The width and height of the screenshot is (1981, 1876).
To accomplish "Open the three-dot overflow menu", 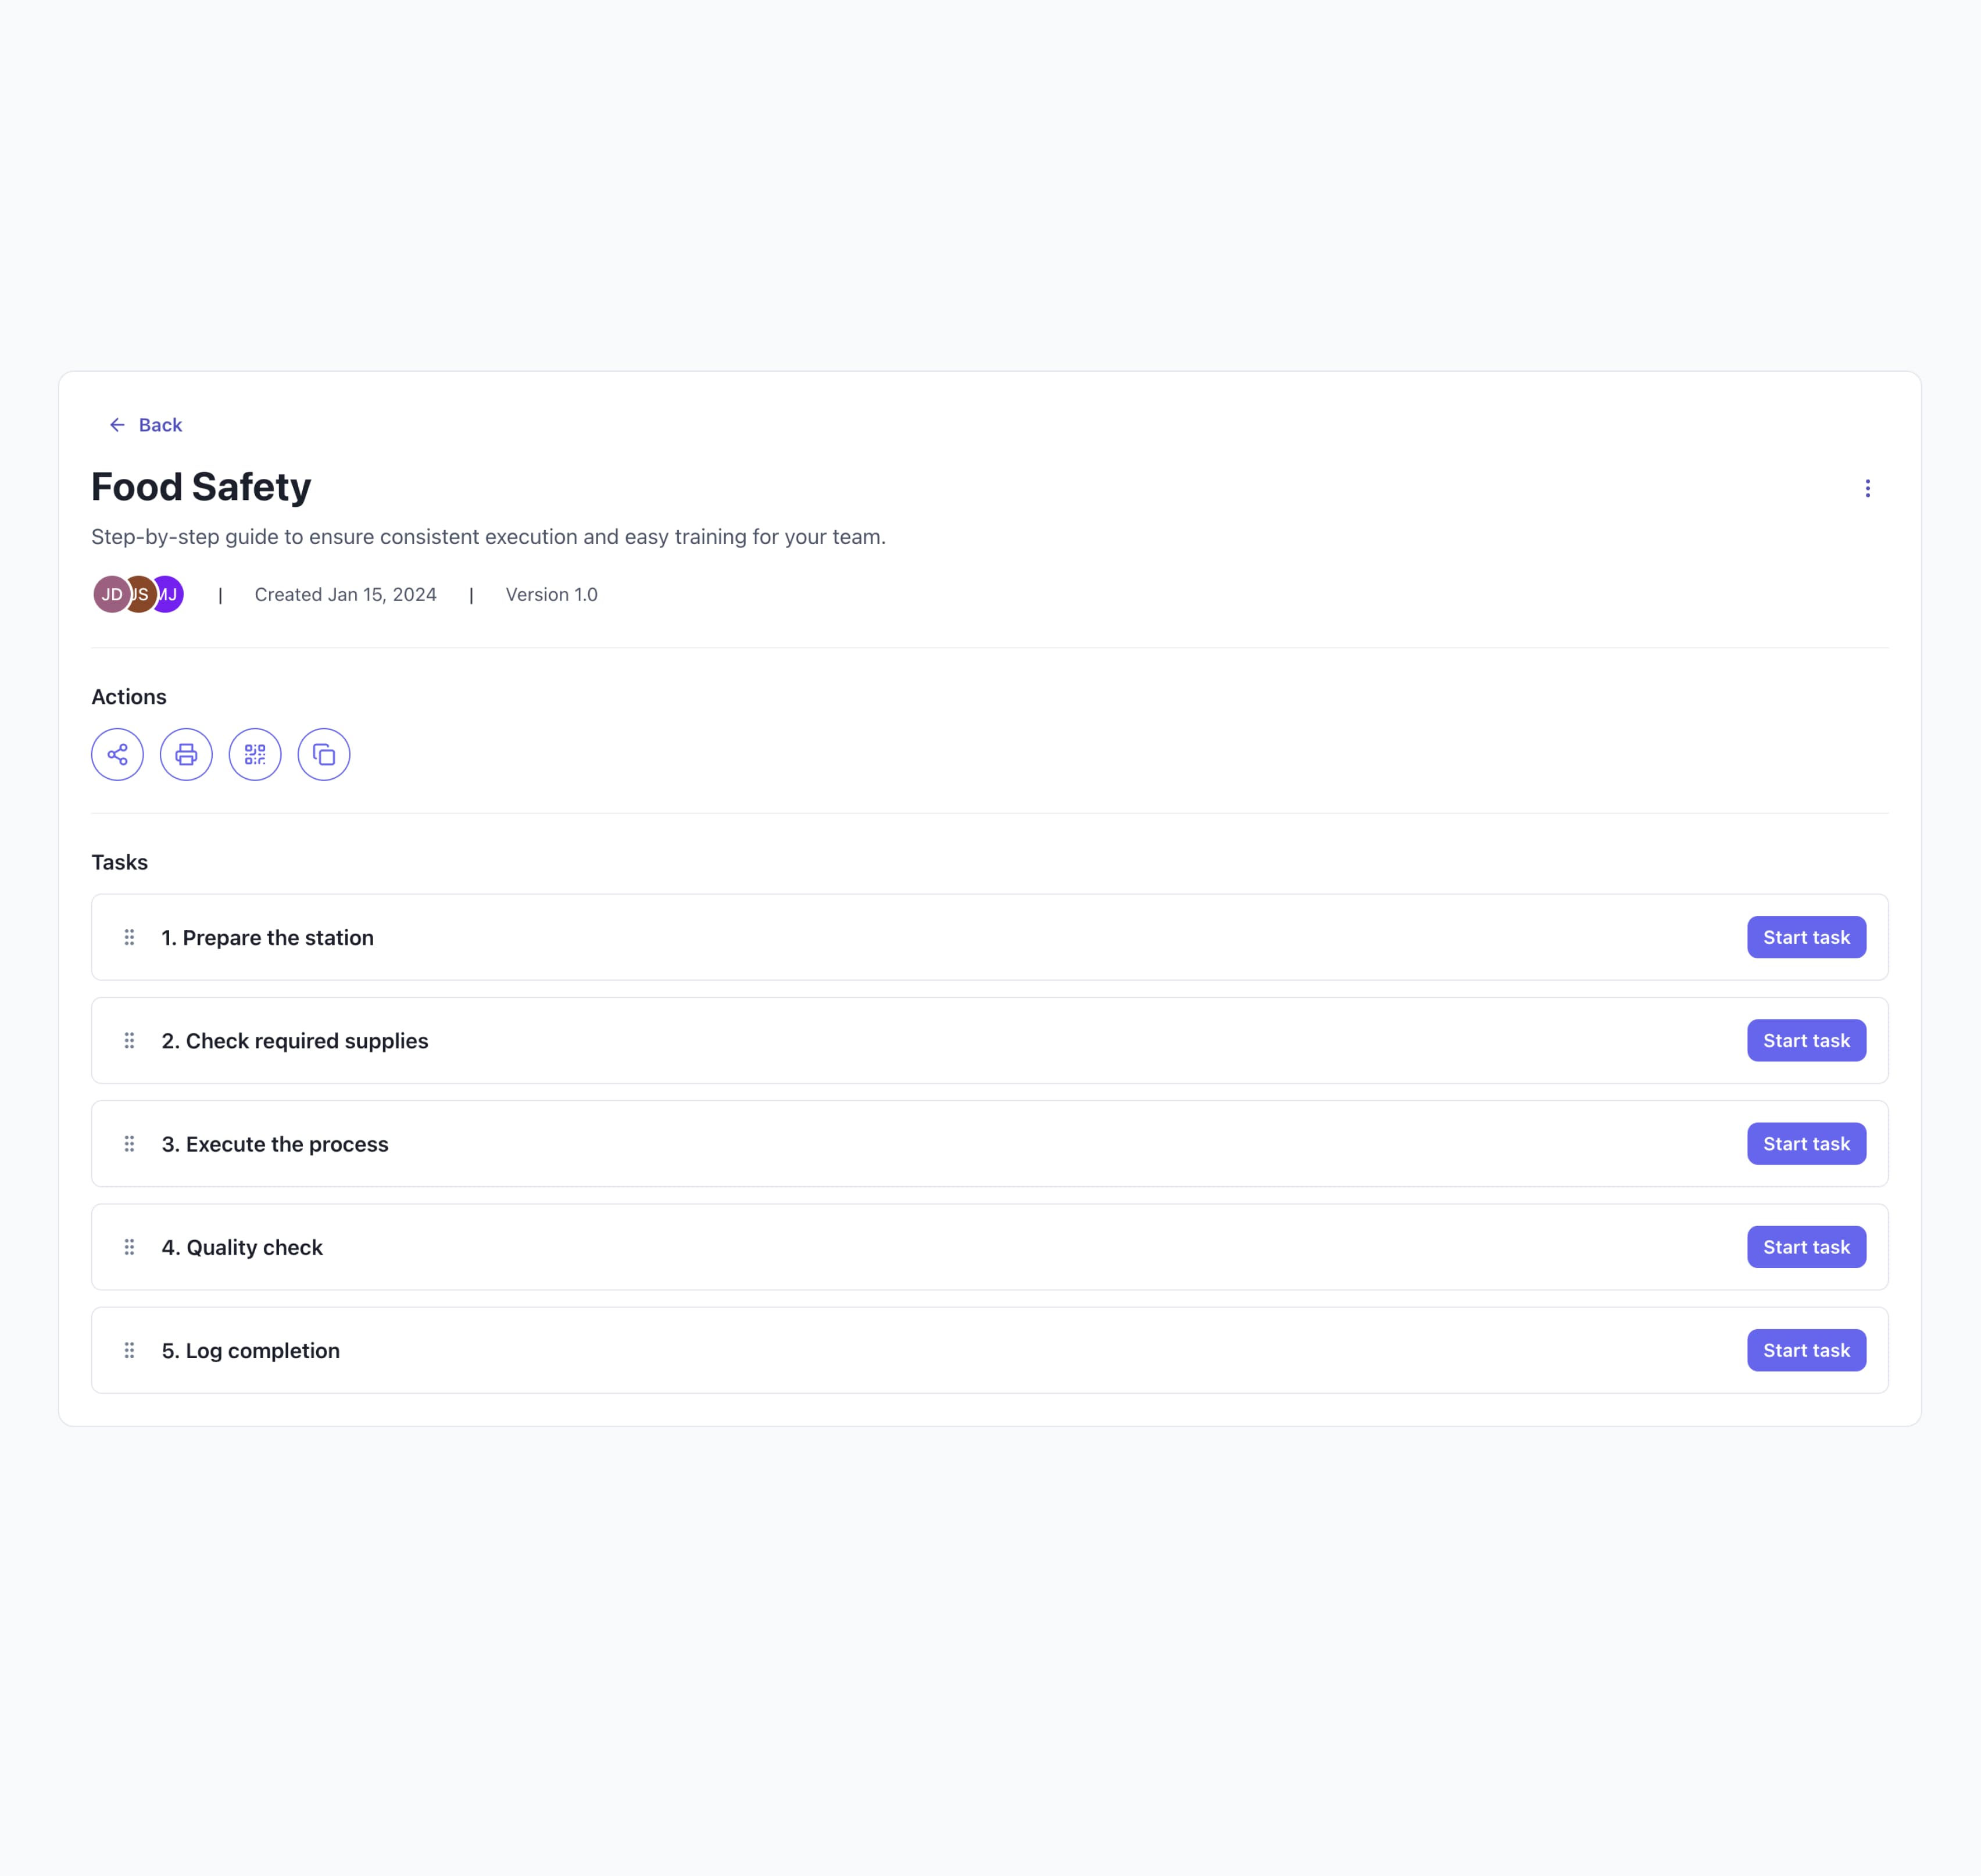I will coord(1868,488).
